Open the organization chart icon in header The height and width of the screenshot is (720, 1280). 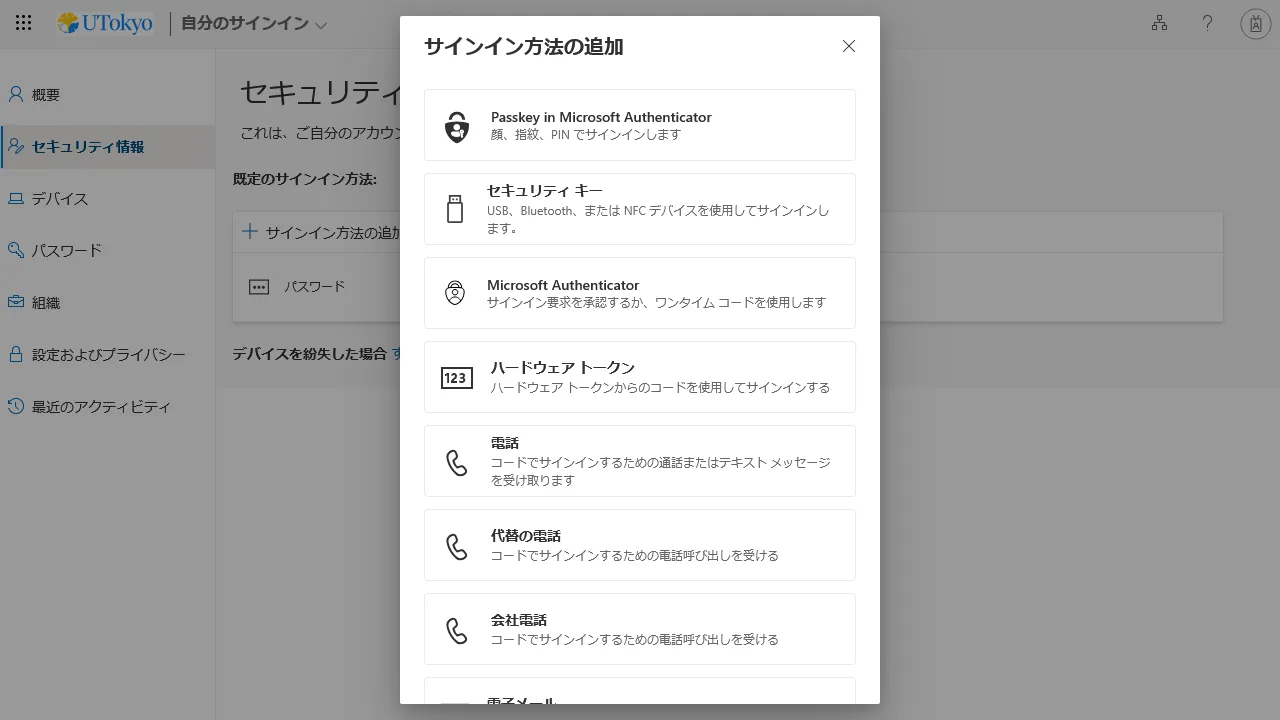[x=1159, y=23]
